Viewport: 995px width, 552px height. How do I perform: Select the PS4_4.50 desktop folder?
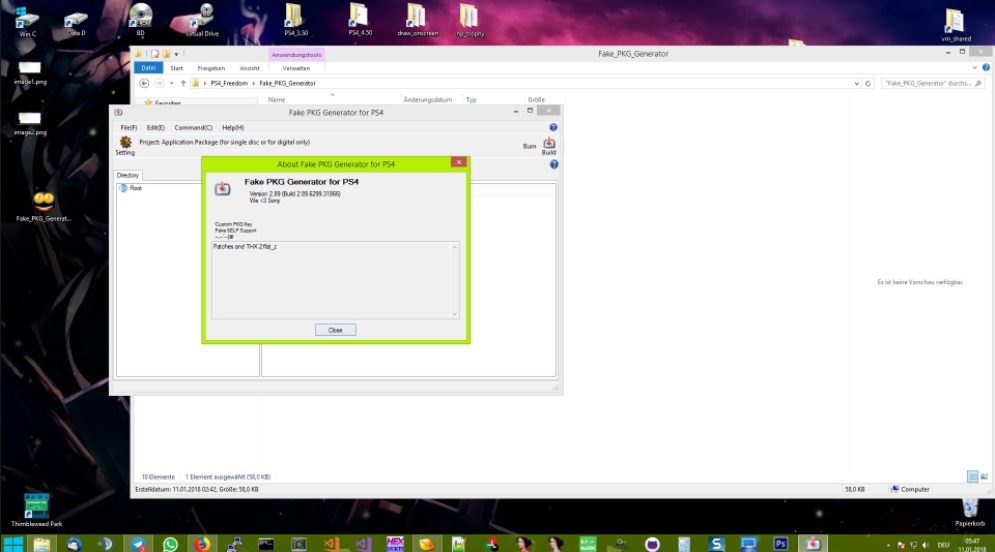tap(360, 20)
